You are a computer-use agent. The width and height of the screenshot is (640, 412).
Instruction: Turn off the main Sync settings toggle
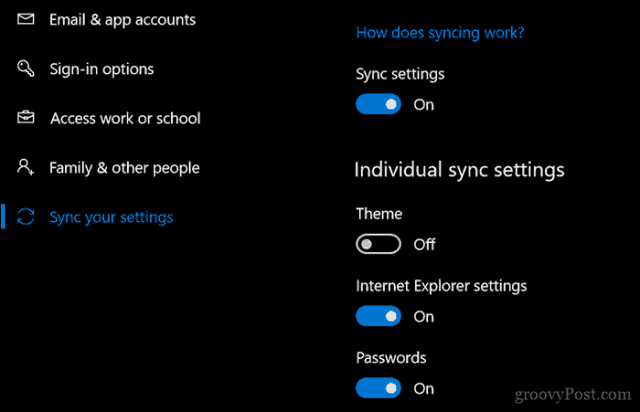coord(378,104)
